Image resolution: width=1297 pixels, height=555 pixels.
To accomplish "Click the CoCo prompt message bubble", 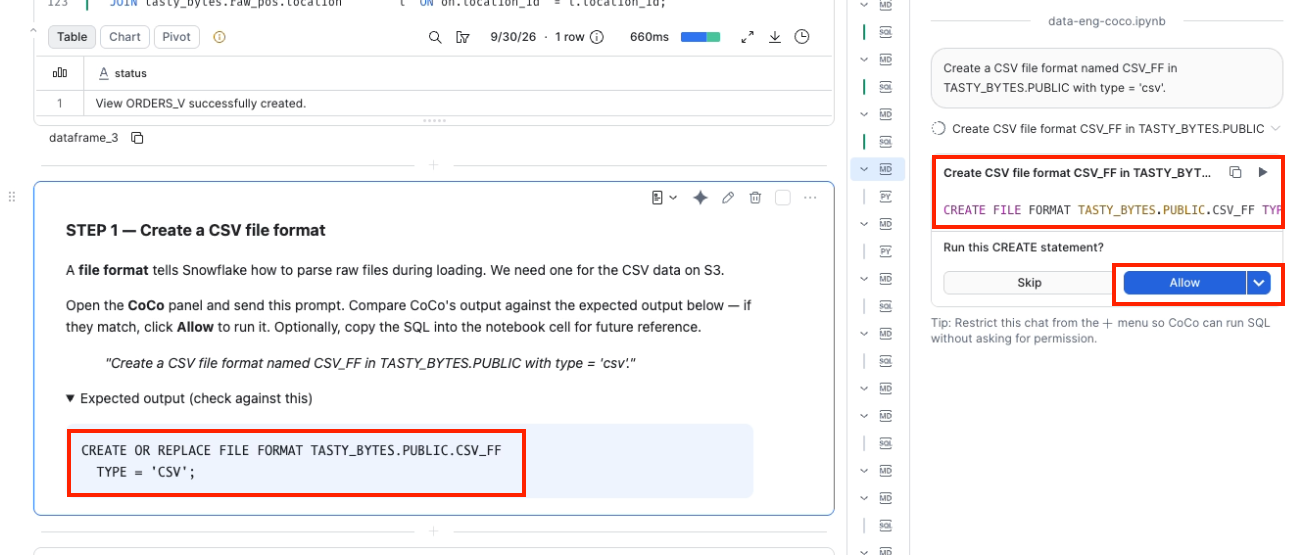I will (x=1106, y=78).
